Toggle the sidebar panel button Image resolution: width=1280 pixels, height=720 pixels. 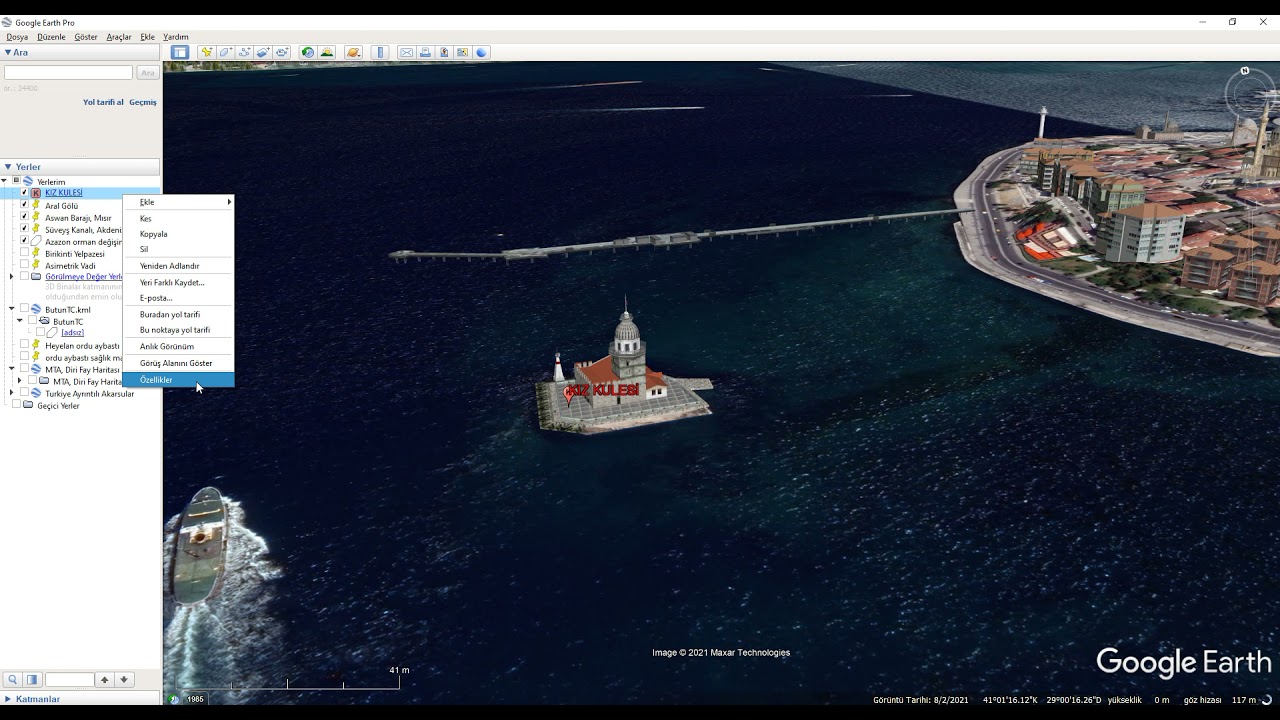(x=179, y=52)
